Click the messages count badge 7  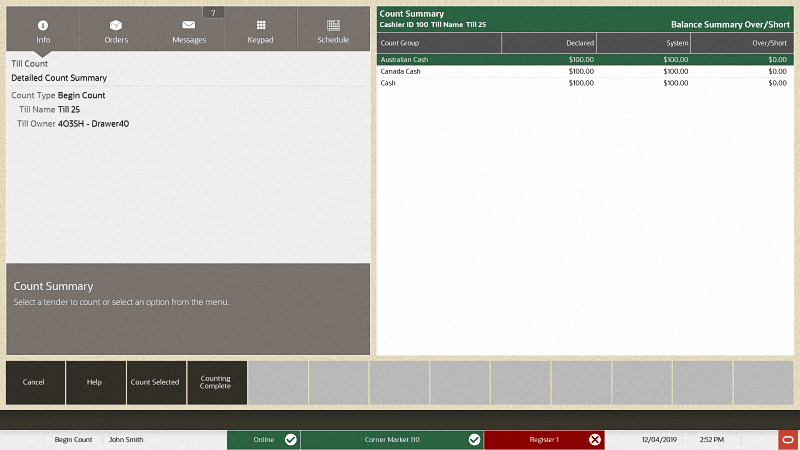click(213, 13)
